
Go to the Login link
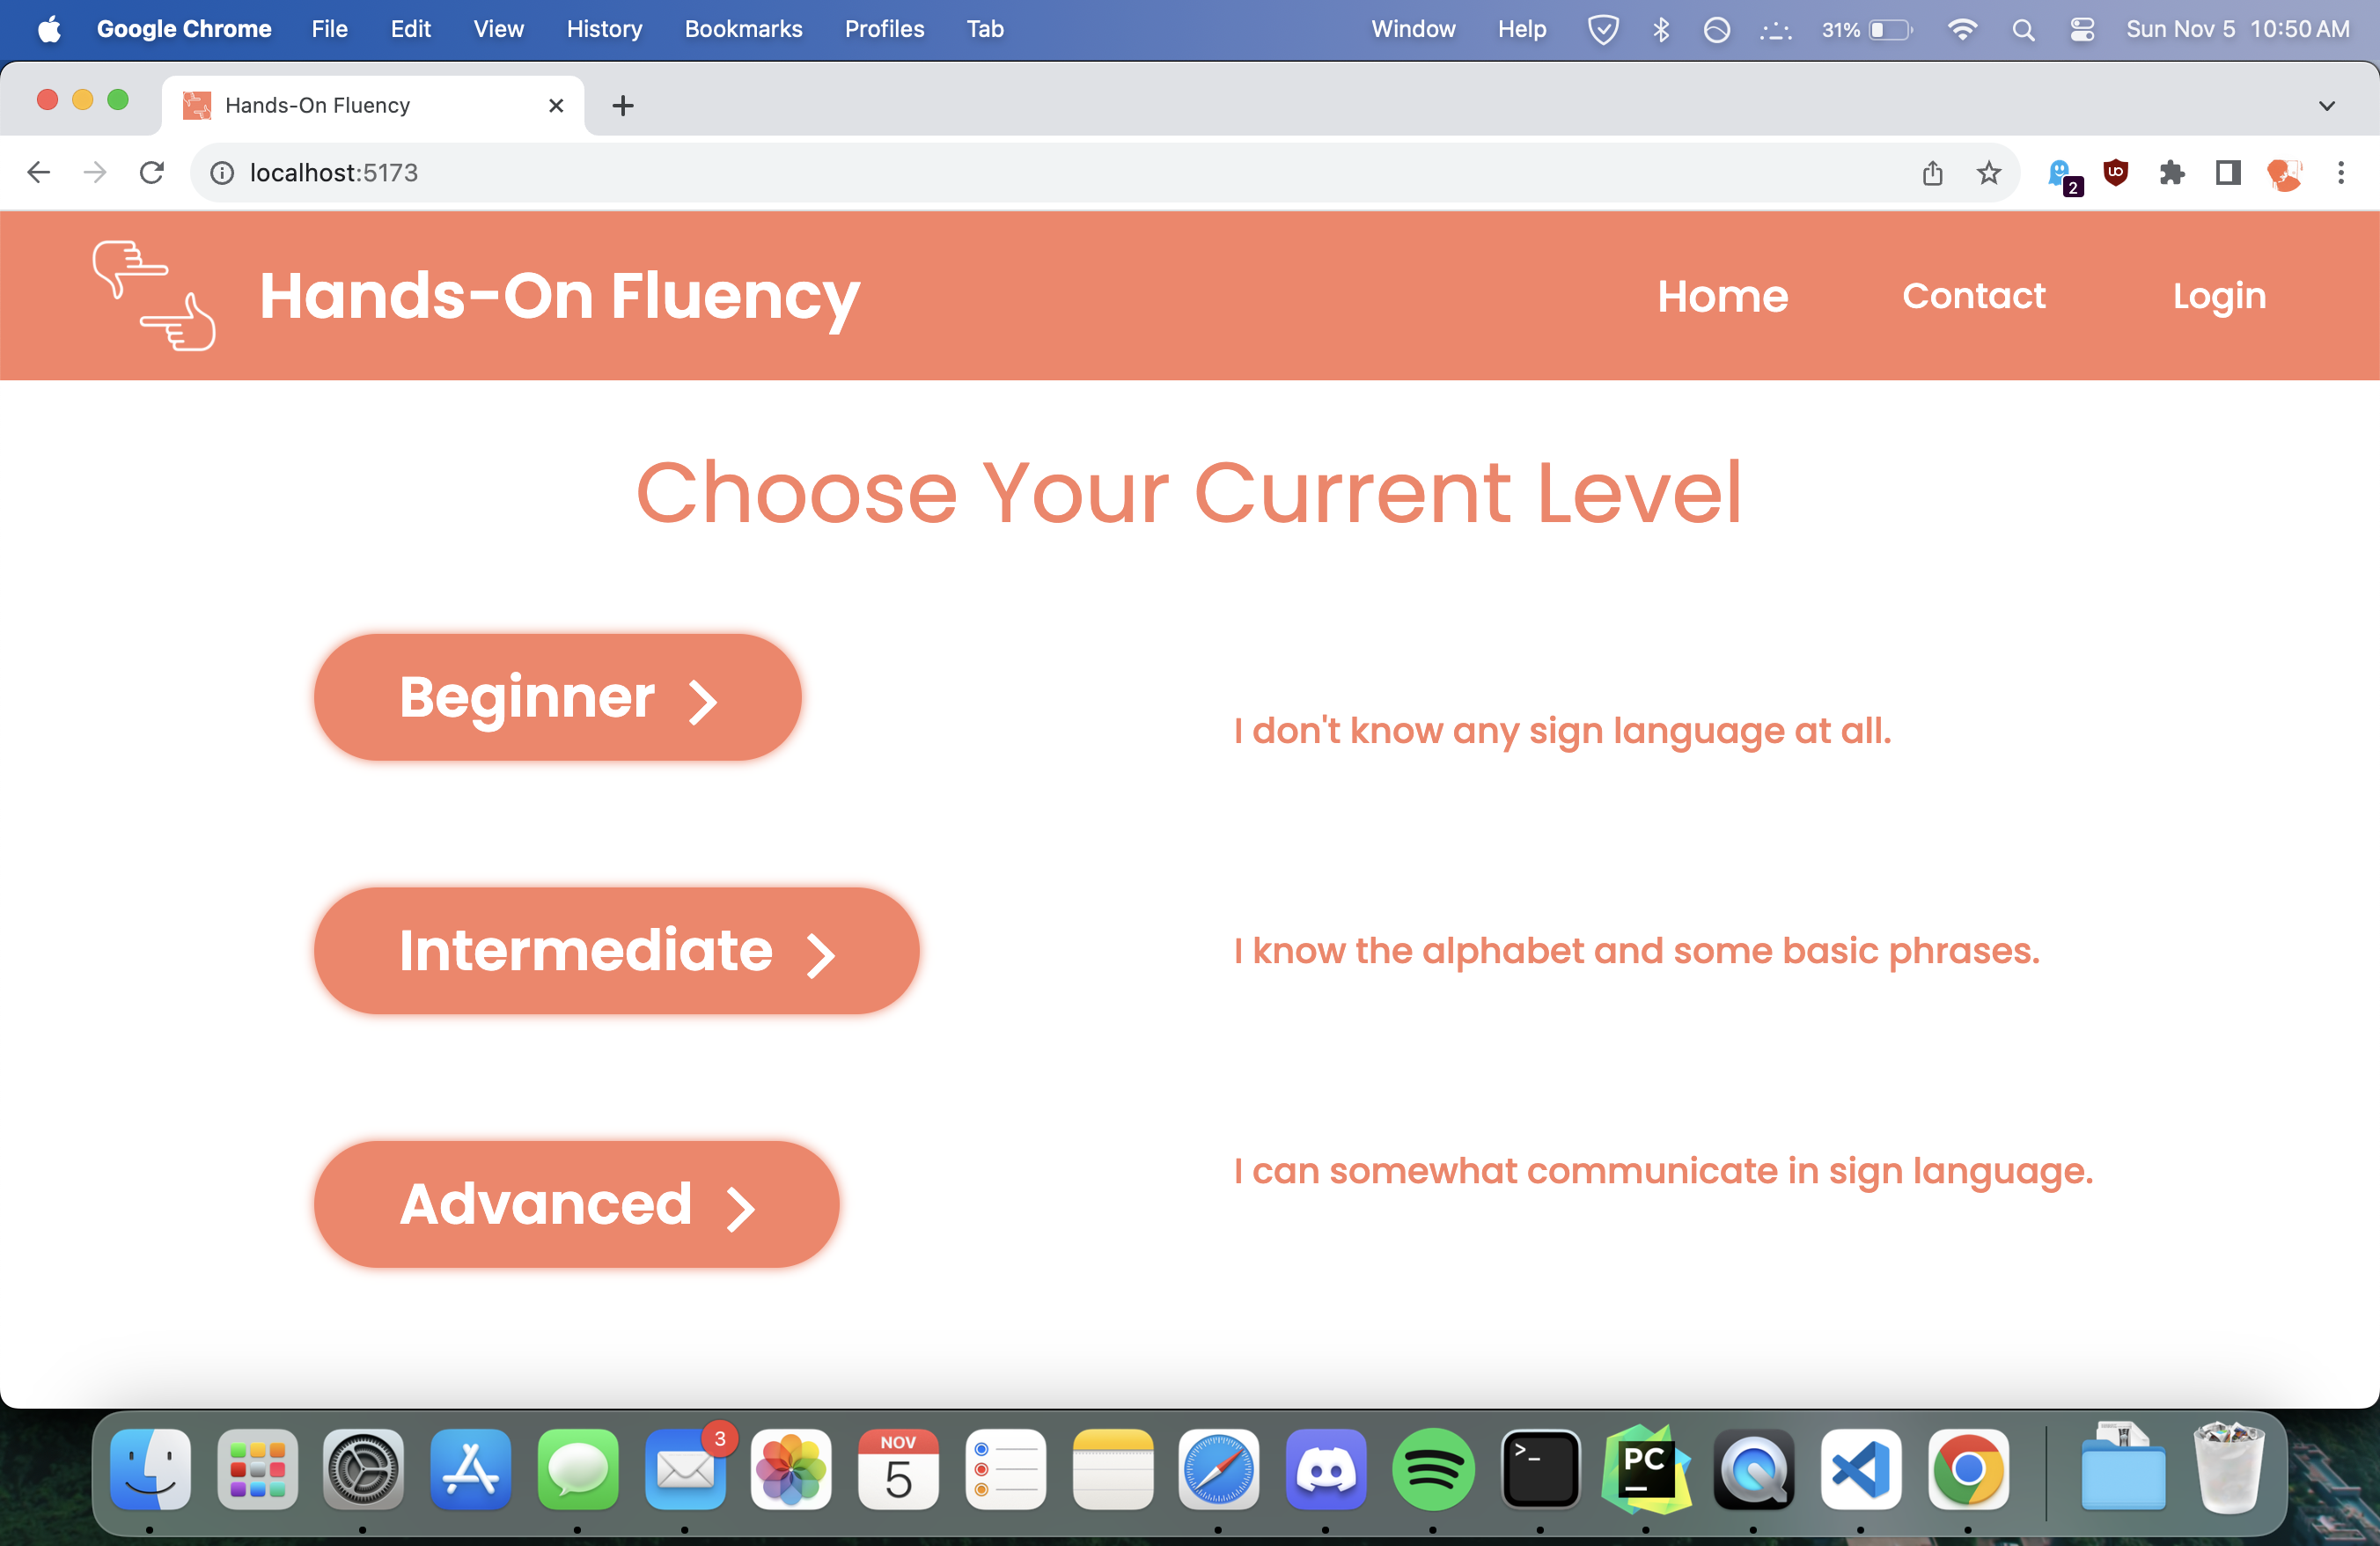pos(2218,296)
